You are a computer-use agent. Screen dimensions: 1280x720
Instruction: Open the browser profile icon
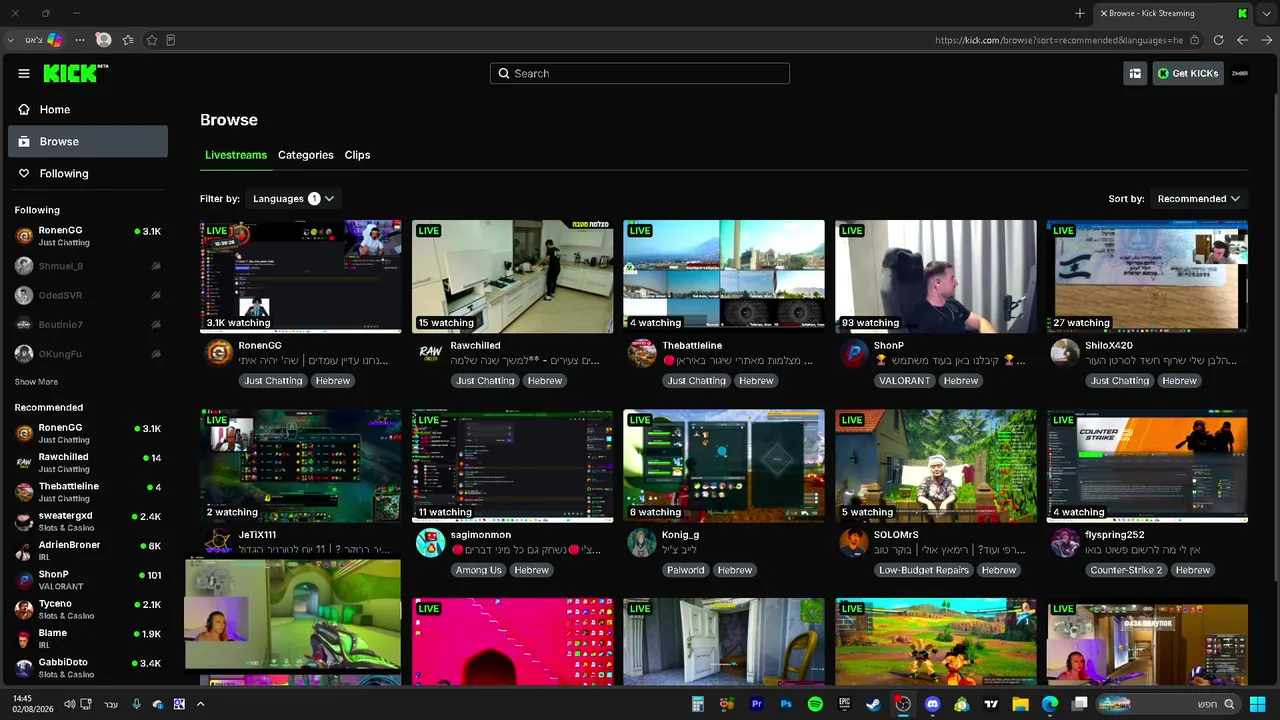tap(103, 40)
